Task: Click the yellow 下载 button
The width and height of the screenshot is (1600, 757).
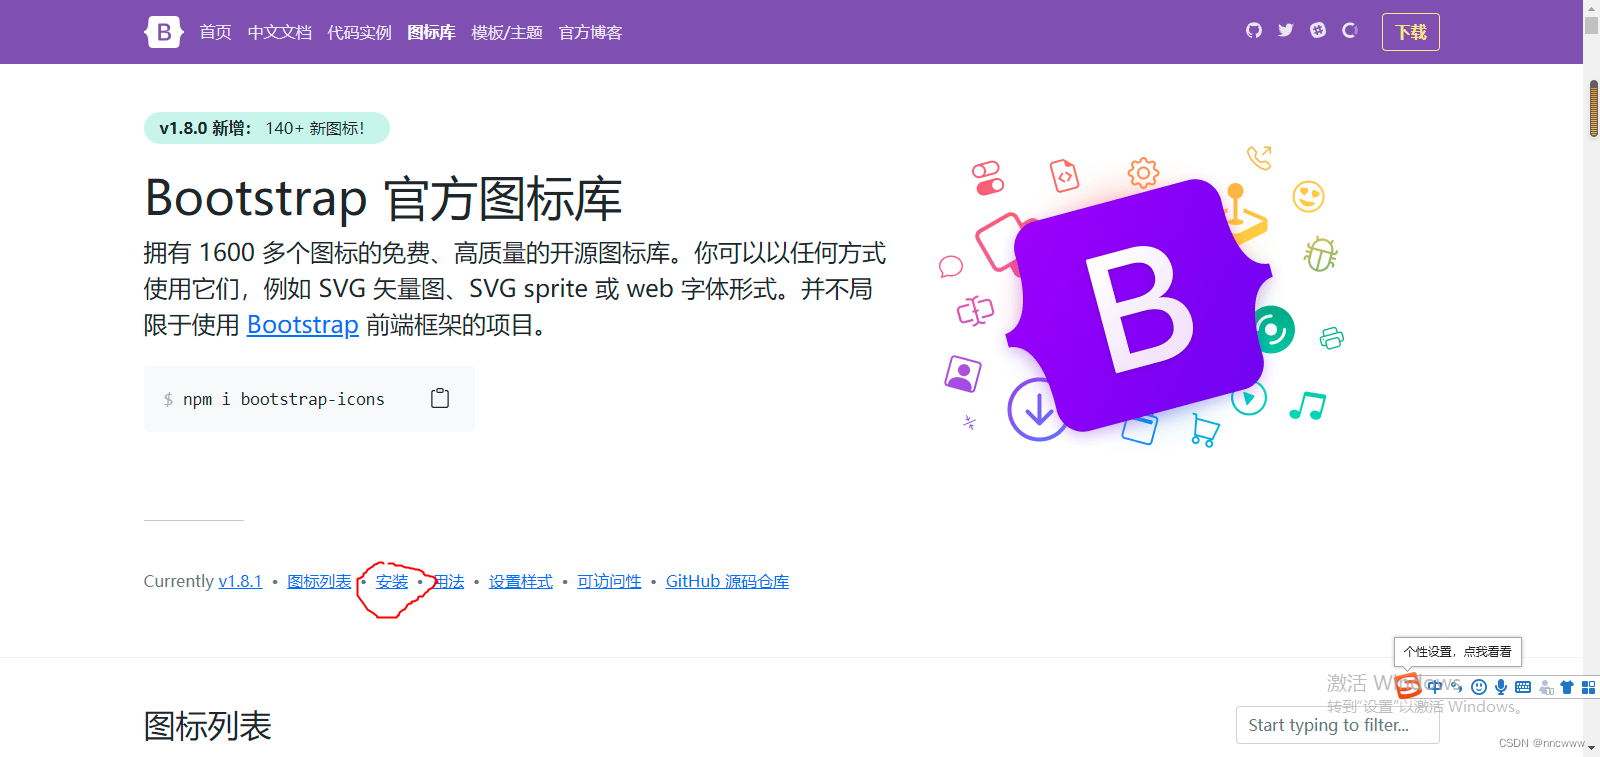Action: click(x=1411, y=32)
